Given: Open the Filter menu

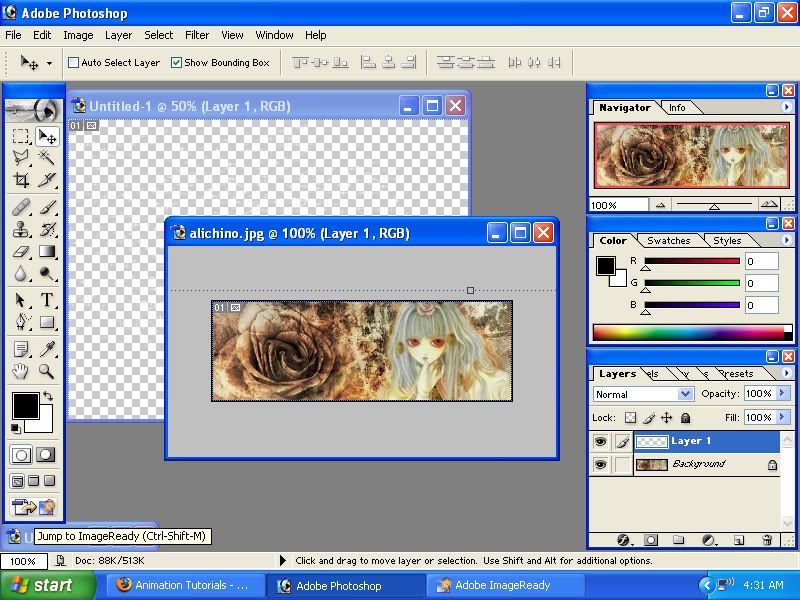Looking at the screenshot, I should pyautogui.click(x=197, y=35).
